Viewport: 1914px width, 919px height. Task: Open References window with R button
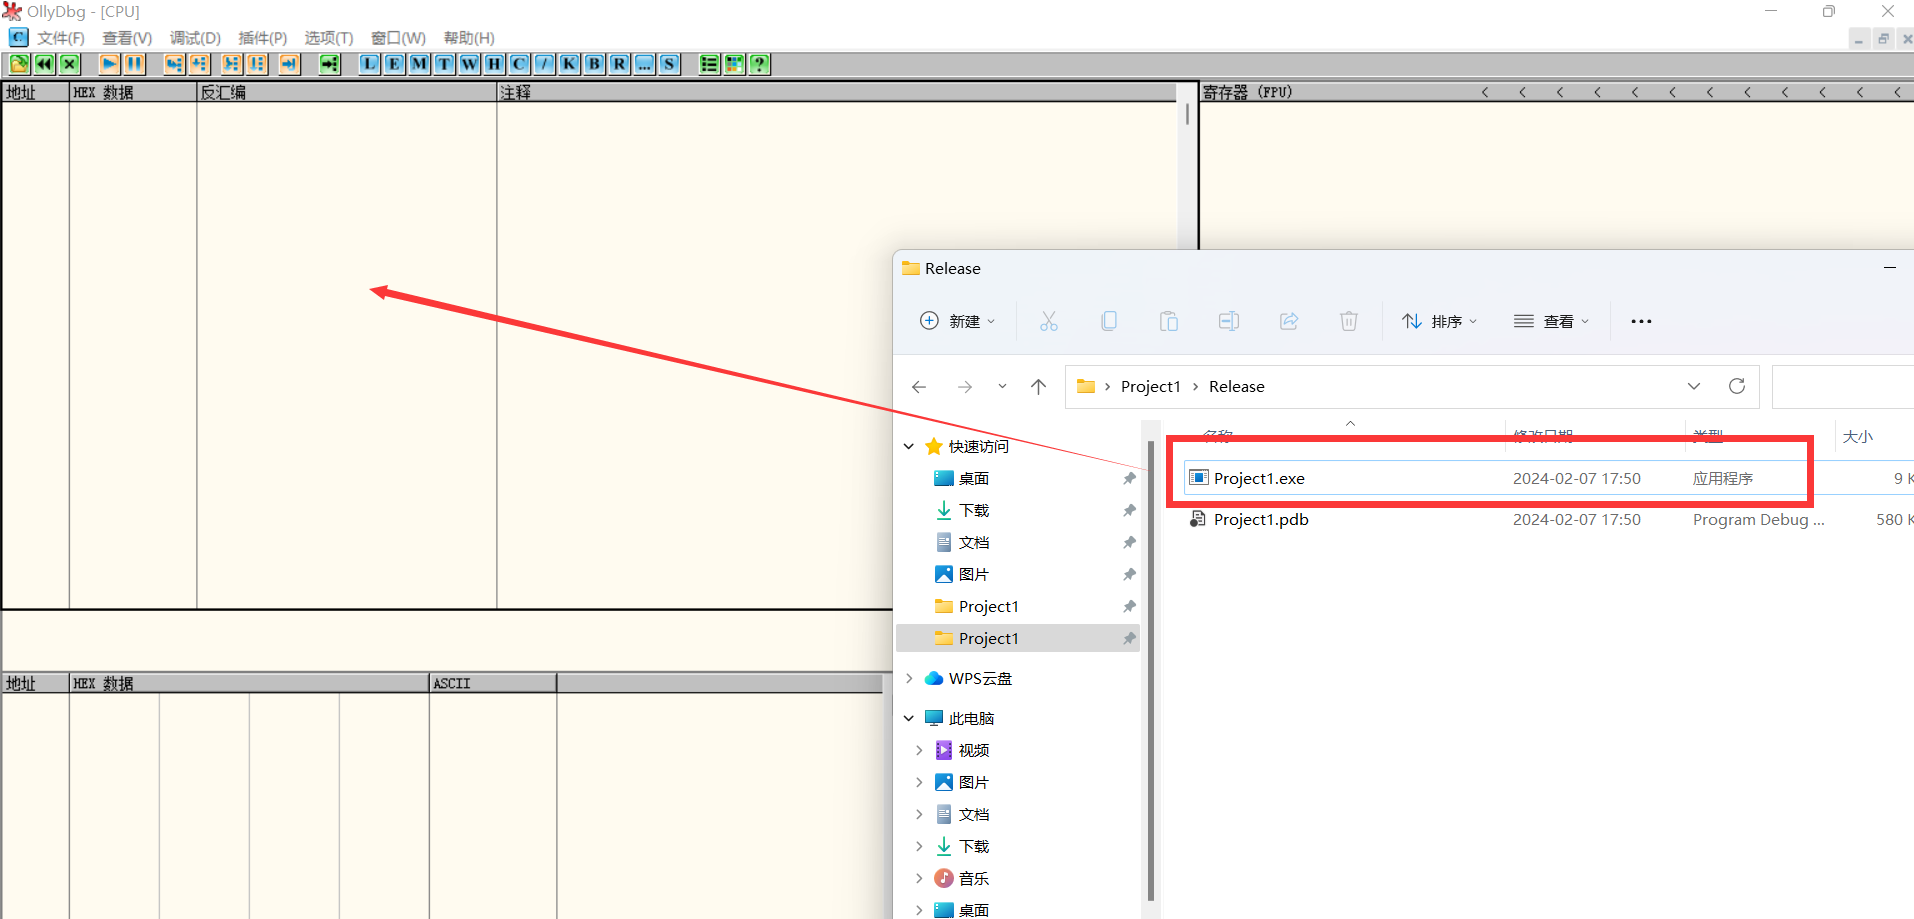(x=620, y=64)
